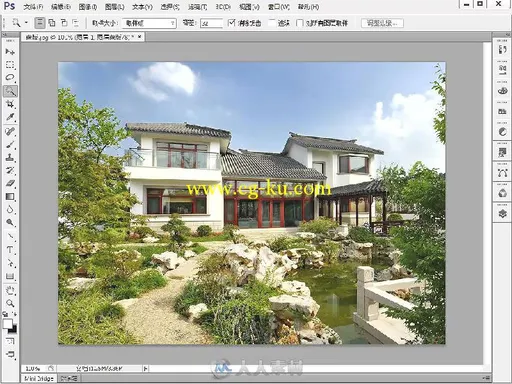Select the Pen tool
This screenshot has height=384, width=512.
tap(10, 237)
